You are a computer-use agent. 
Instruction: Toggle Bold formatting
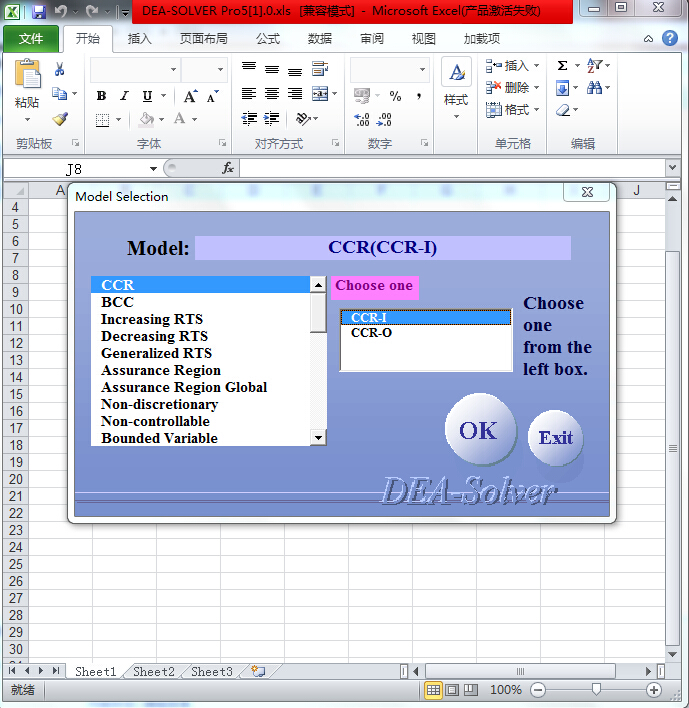coord(101,96)
